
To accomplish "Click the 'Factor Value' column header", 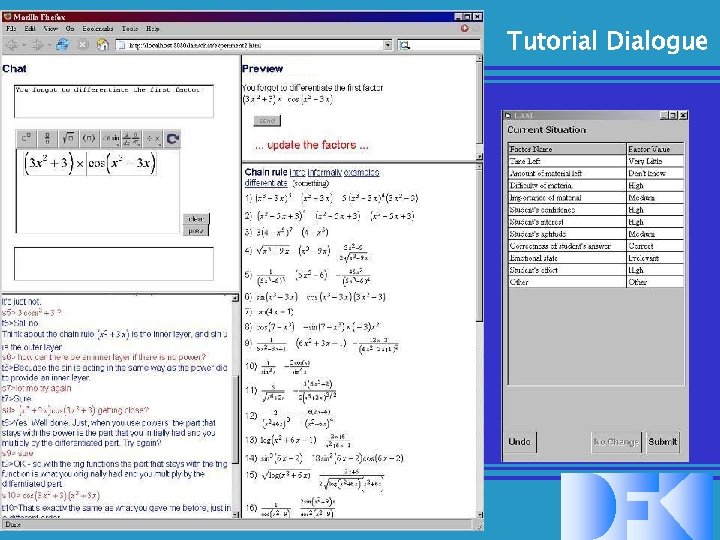I will [655, 149].
